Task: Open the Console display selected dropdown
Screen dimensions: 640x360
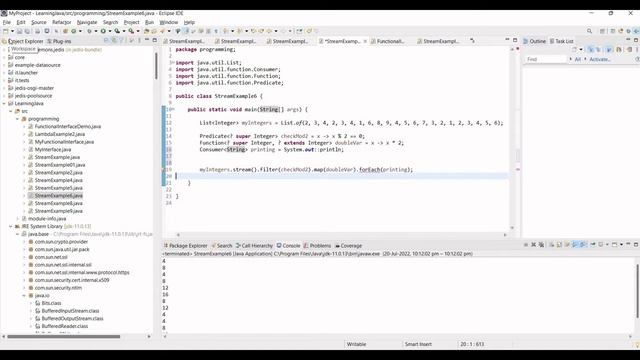Action: [x=607, y=245]
